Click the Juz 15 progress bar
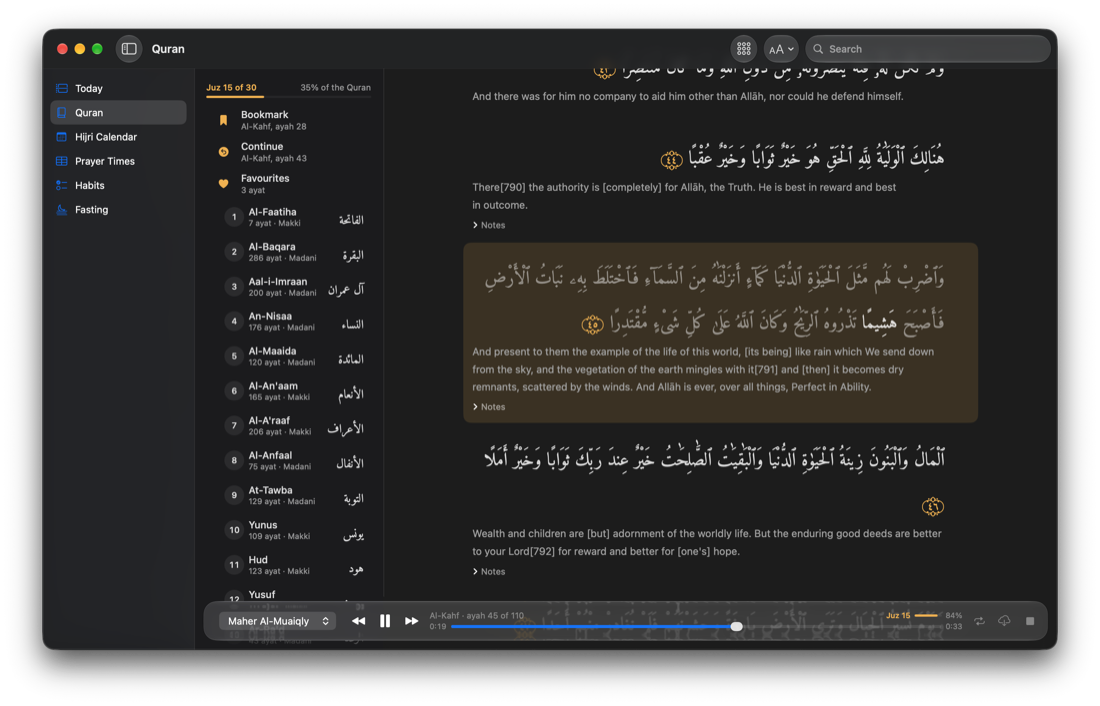The image size is (1100, 706). tap(926, 615)
